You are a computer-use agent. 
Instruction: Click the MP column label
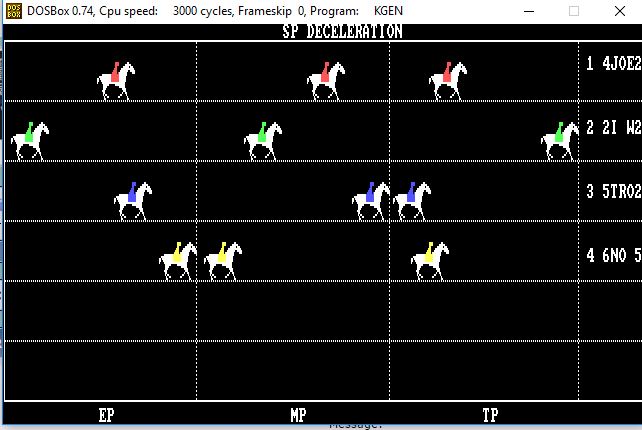[x=298, y=415]
